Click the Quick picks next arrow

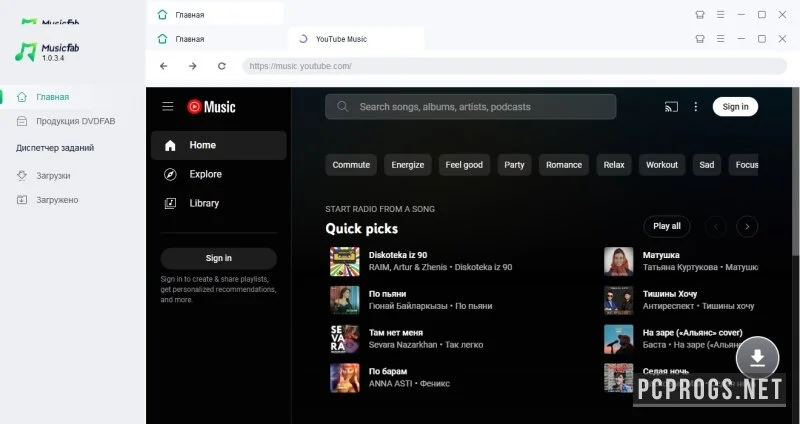click(x=747, y=227)
